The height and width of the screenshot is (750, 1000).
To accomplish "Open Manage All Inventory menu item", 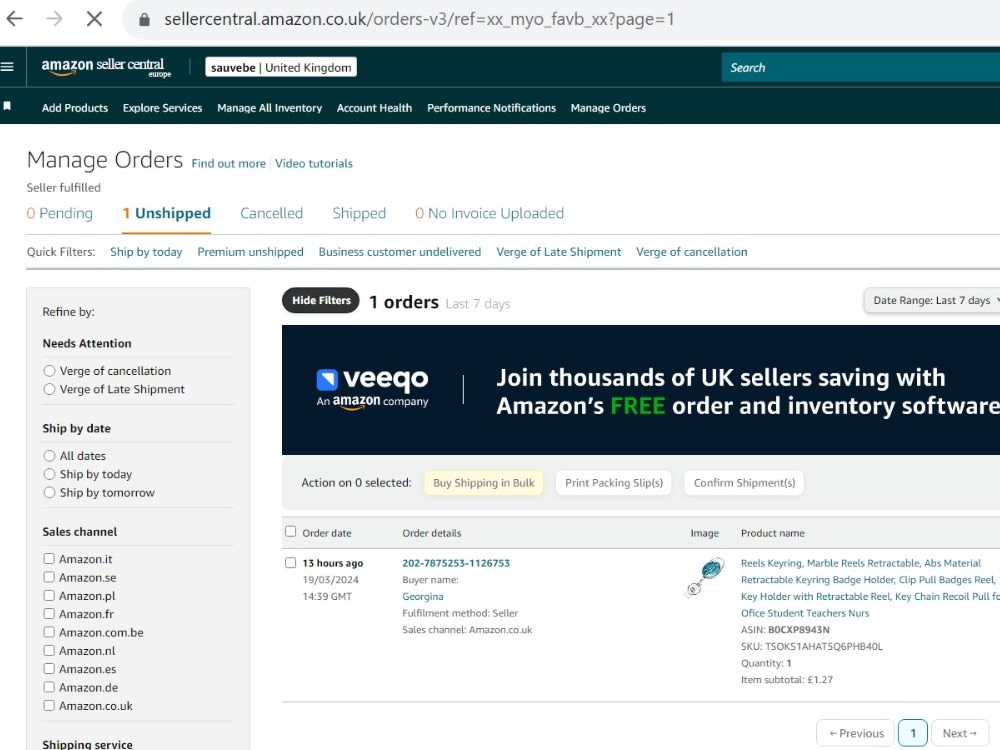I will (269, 108).
